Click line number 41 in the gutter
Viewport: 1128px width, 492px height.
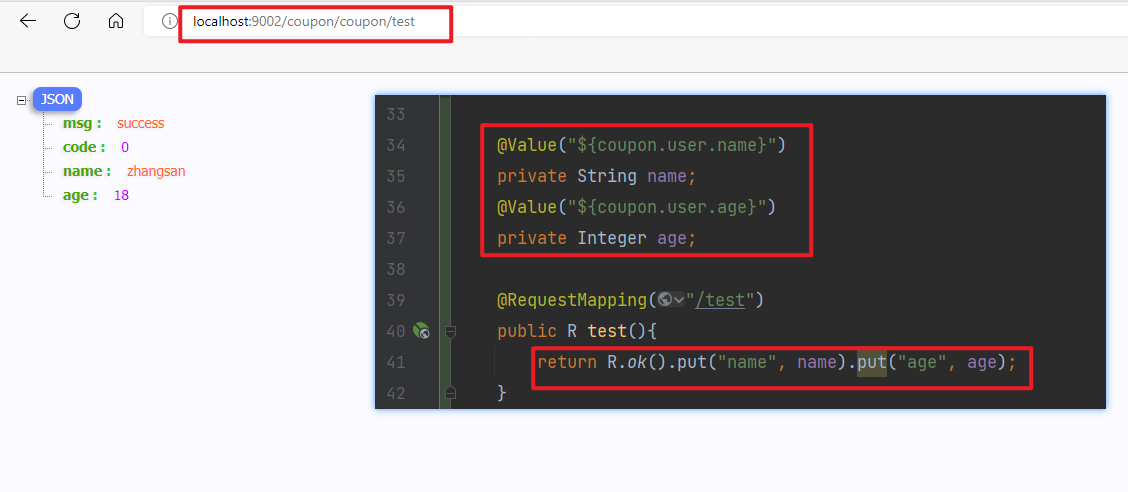click(x=396, y=362)
